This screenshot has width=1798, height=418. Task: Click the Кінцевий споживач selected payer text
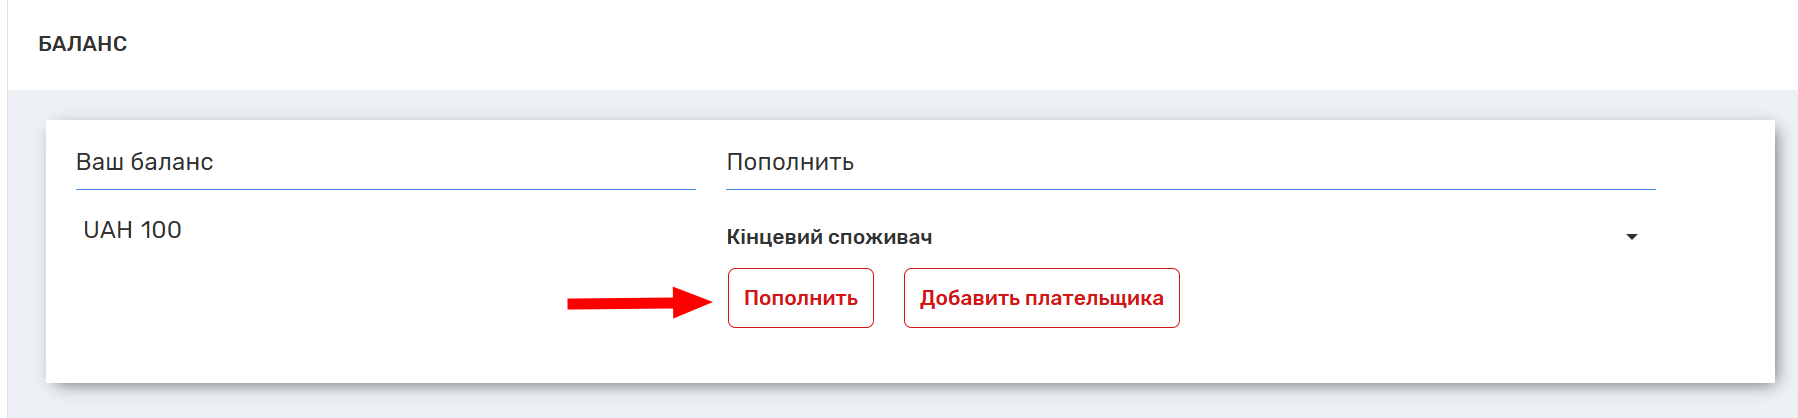click(x=829, y=237)
